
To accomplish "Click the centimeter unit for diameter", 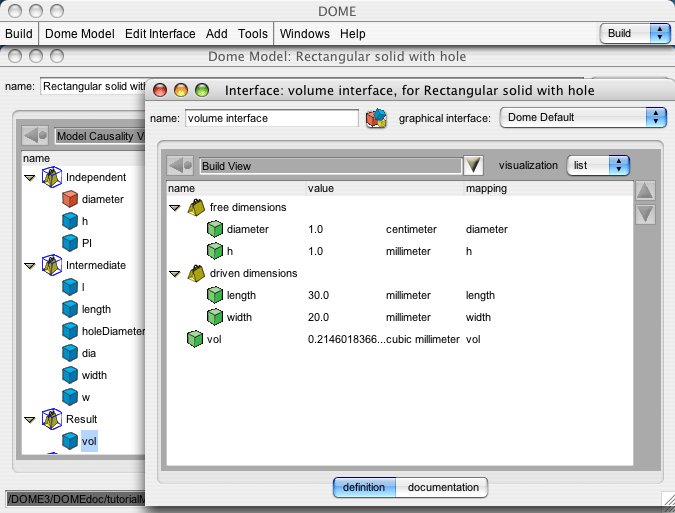I will (411, 229).
